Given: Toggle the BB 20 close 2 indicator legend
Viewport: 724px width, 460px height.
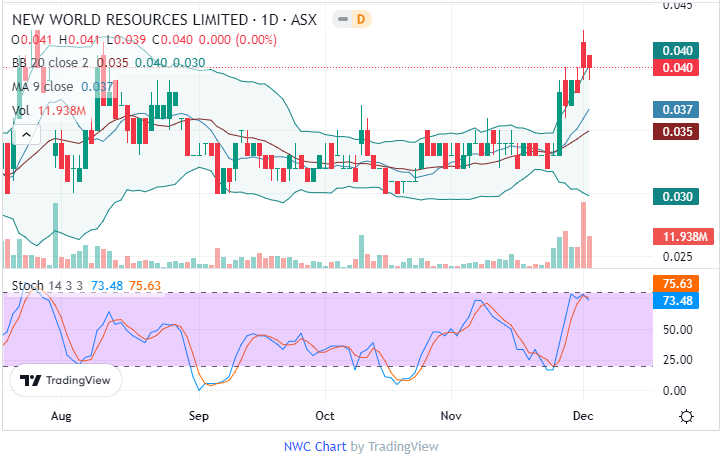Looking at the screenshot, I should (x=50, y=63).
